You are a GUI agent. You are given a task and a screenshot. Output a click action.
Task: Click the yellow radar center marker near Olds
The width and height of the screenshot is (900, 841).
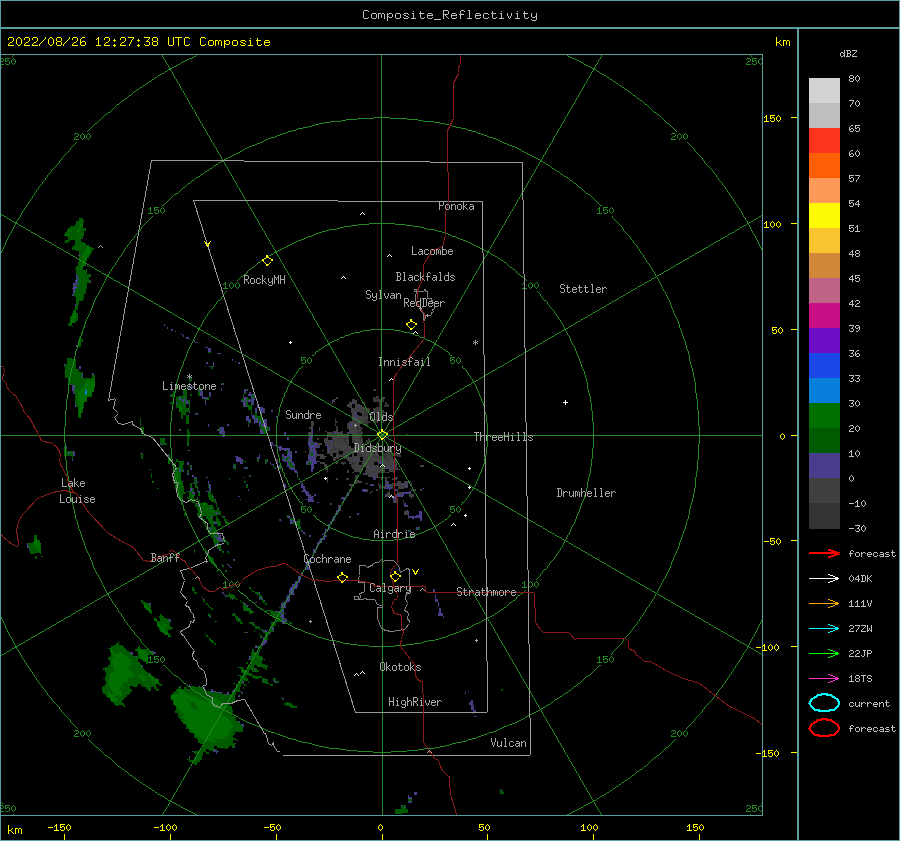click(x=382, y=435)
